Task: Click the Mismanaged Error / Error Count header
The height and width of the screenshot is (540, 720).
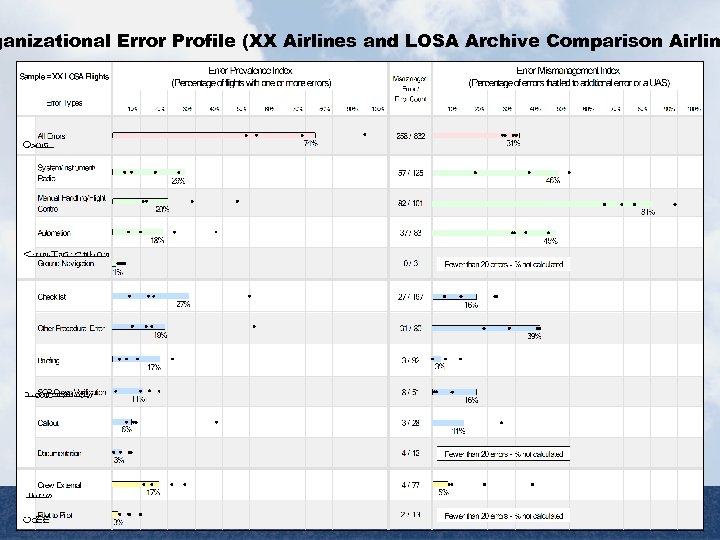Action: 410,89
